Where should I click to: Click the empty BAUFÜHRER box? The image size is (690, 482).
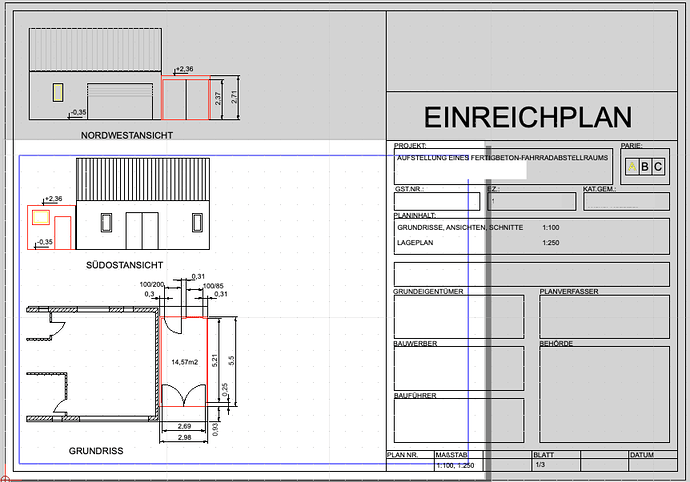coord(458,422)
